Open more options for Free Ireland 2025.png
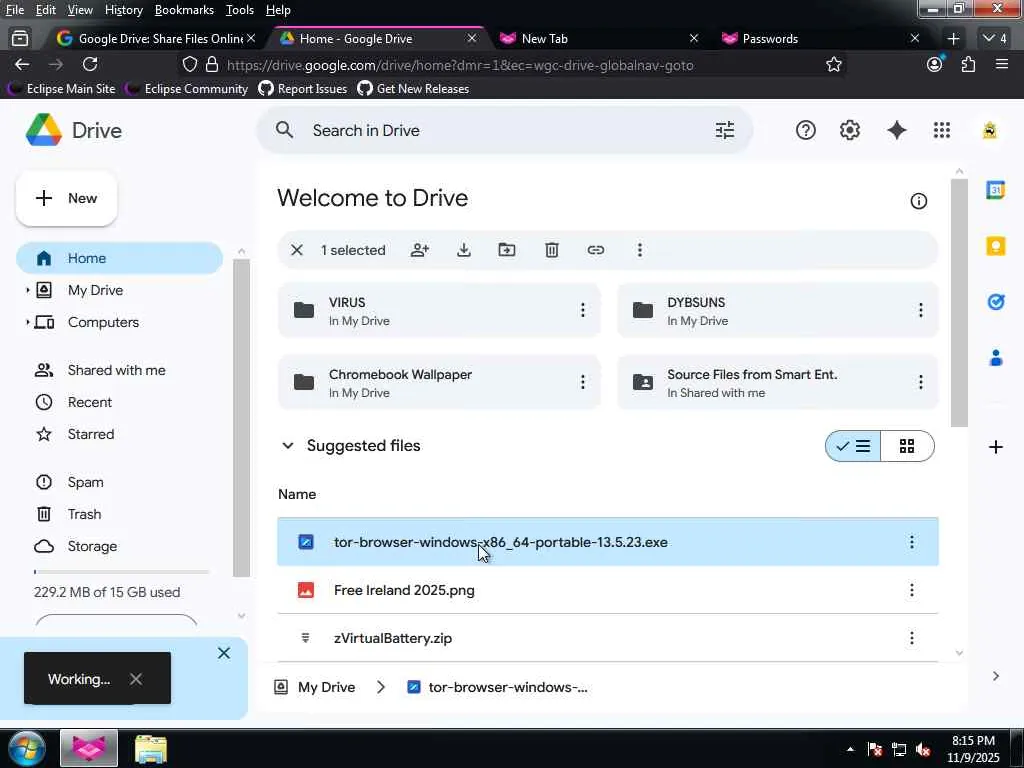Viewport: 1024px width, 768px height. coord(912,590)
